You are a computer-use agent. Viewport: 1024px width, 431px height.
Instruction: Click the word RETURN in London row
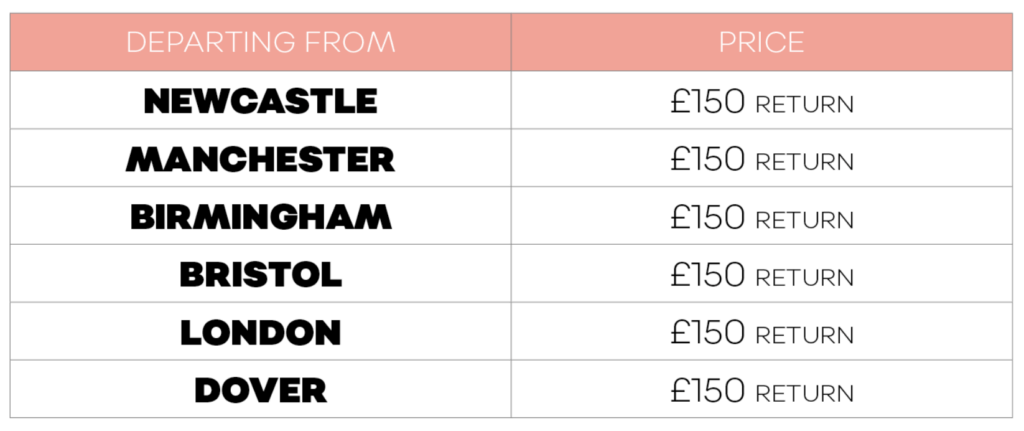[x=805, y=335]
